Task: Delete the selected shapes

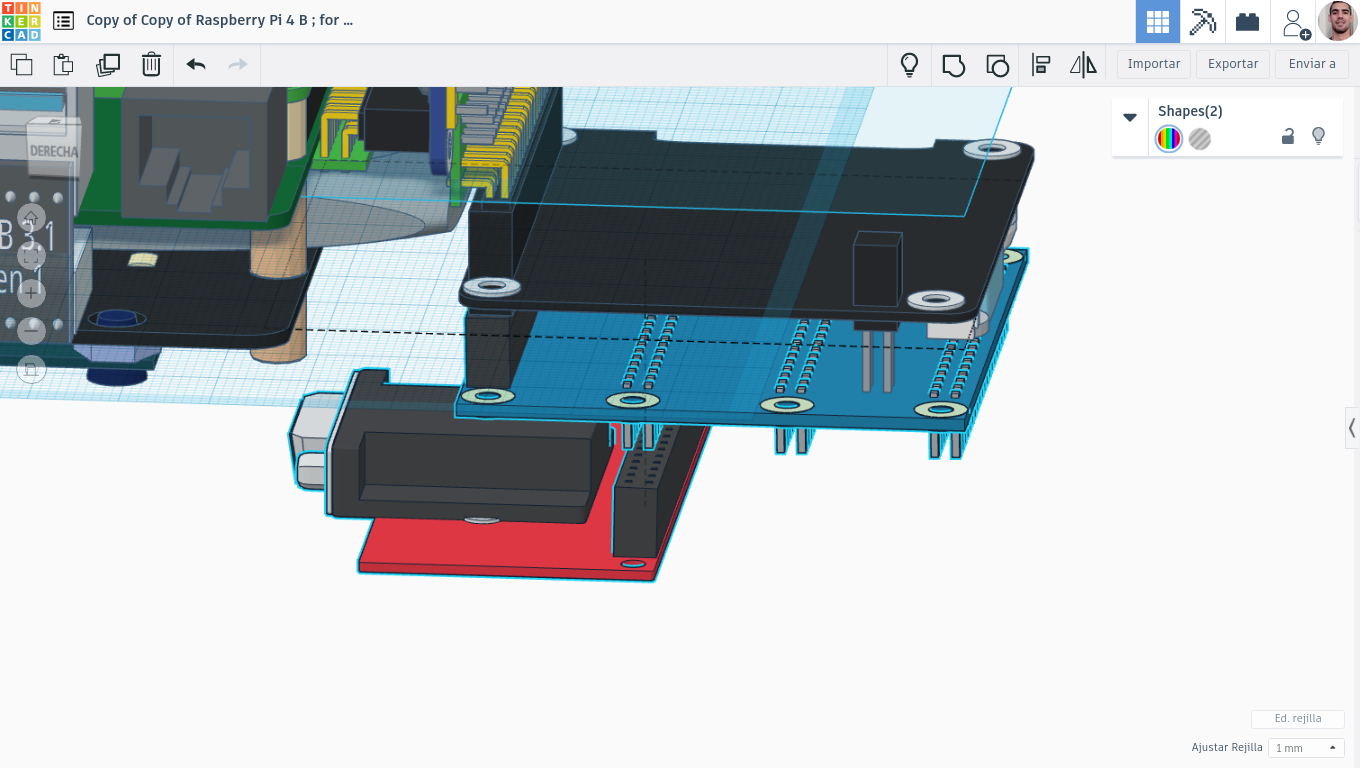Action: (151, 65)
